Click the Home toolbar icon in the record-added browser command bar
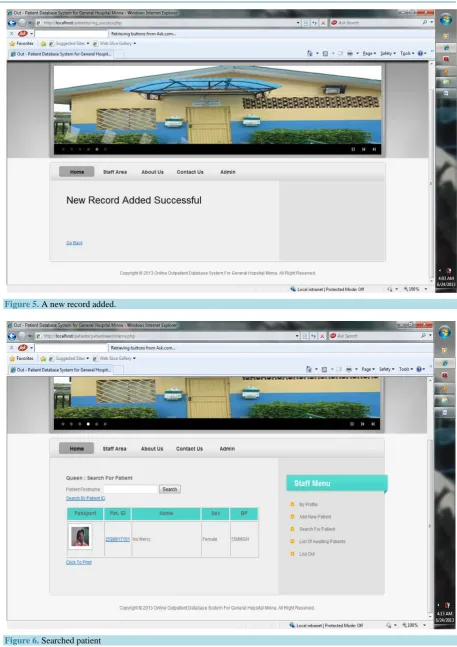The height and width of the screenshot is (647, 457). 309,53
